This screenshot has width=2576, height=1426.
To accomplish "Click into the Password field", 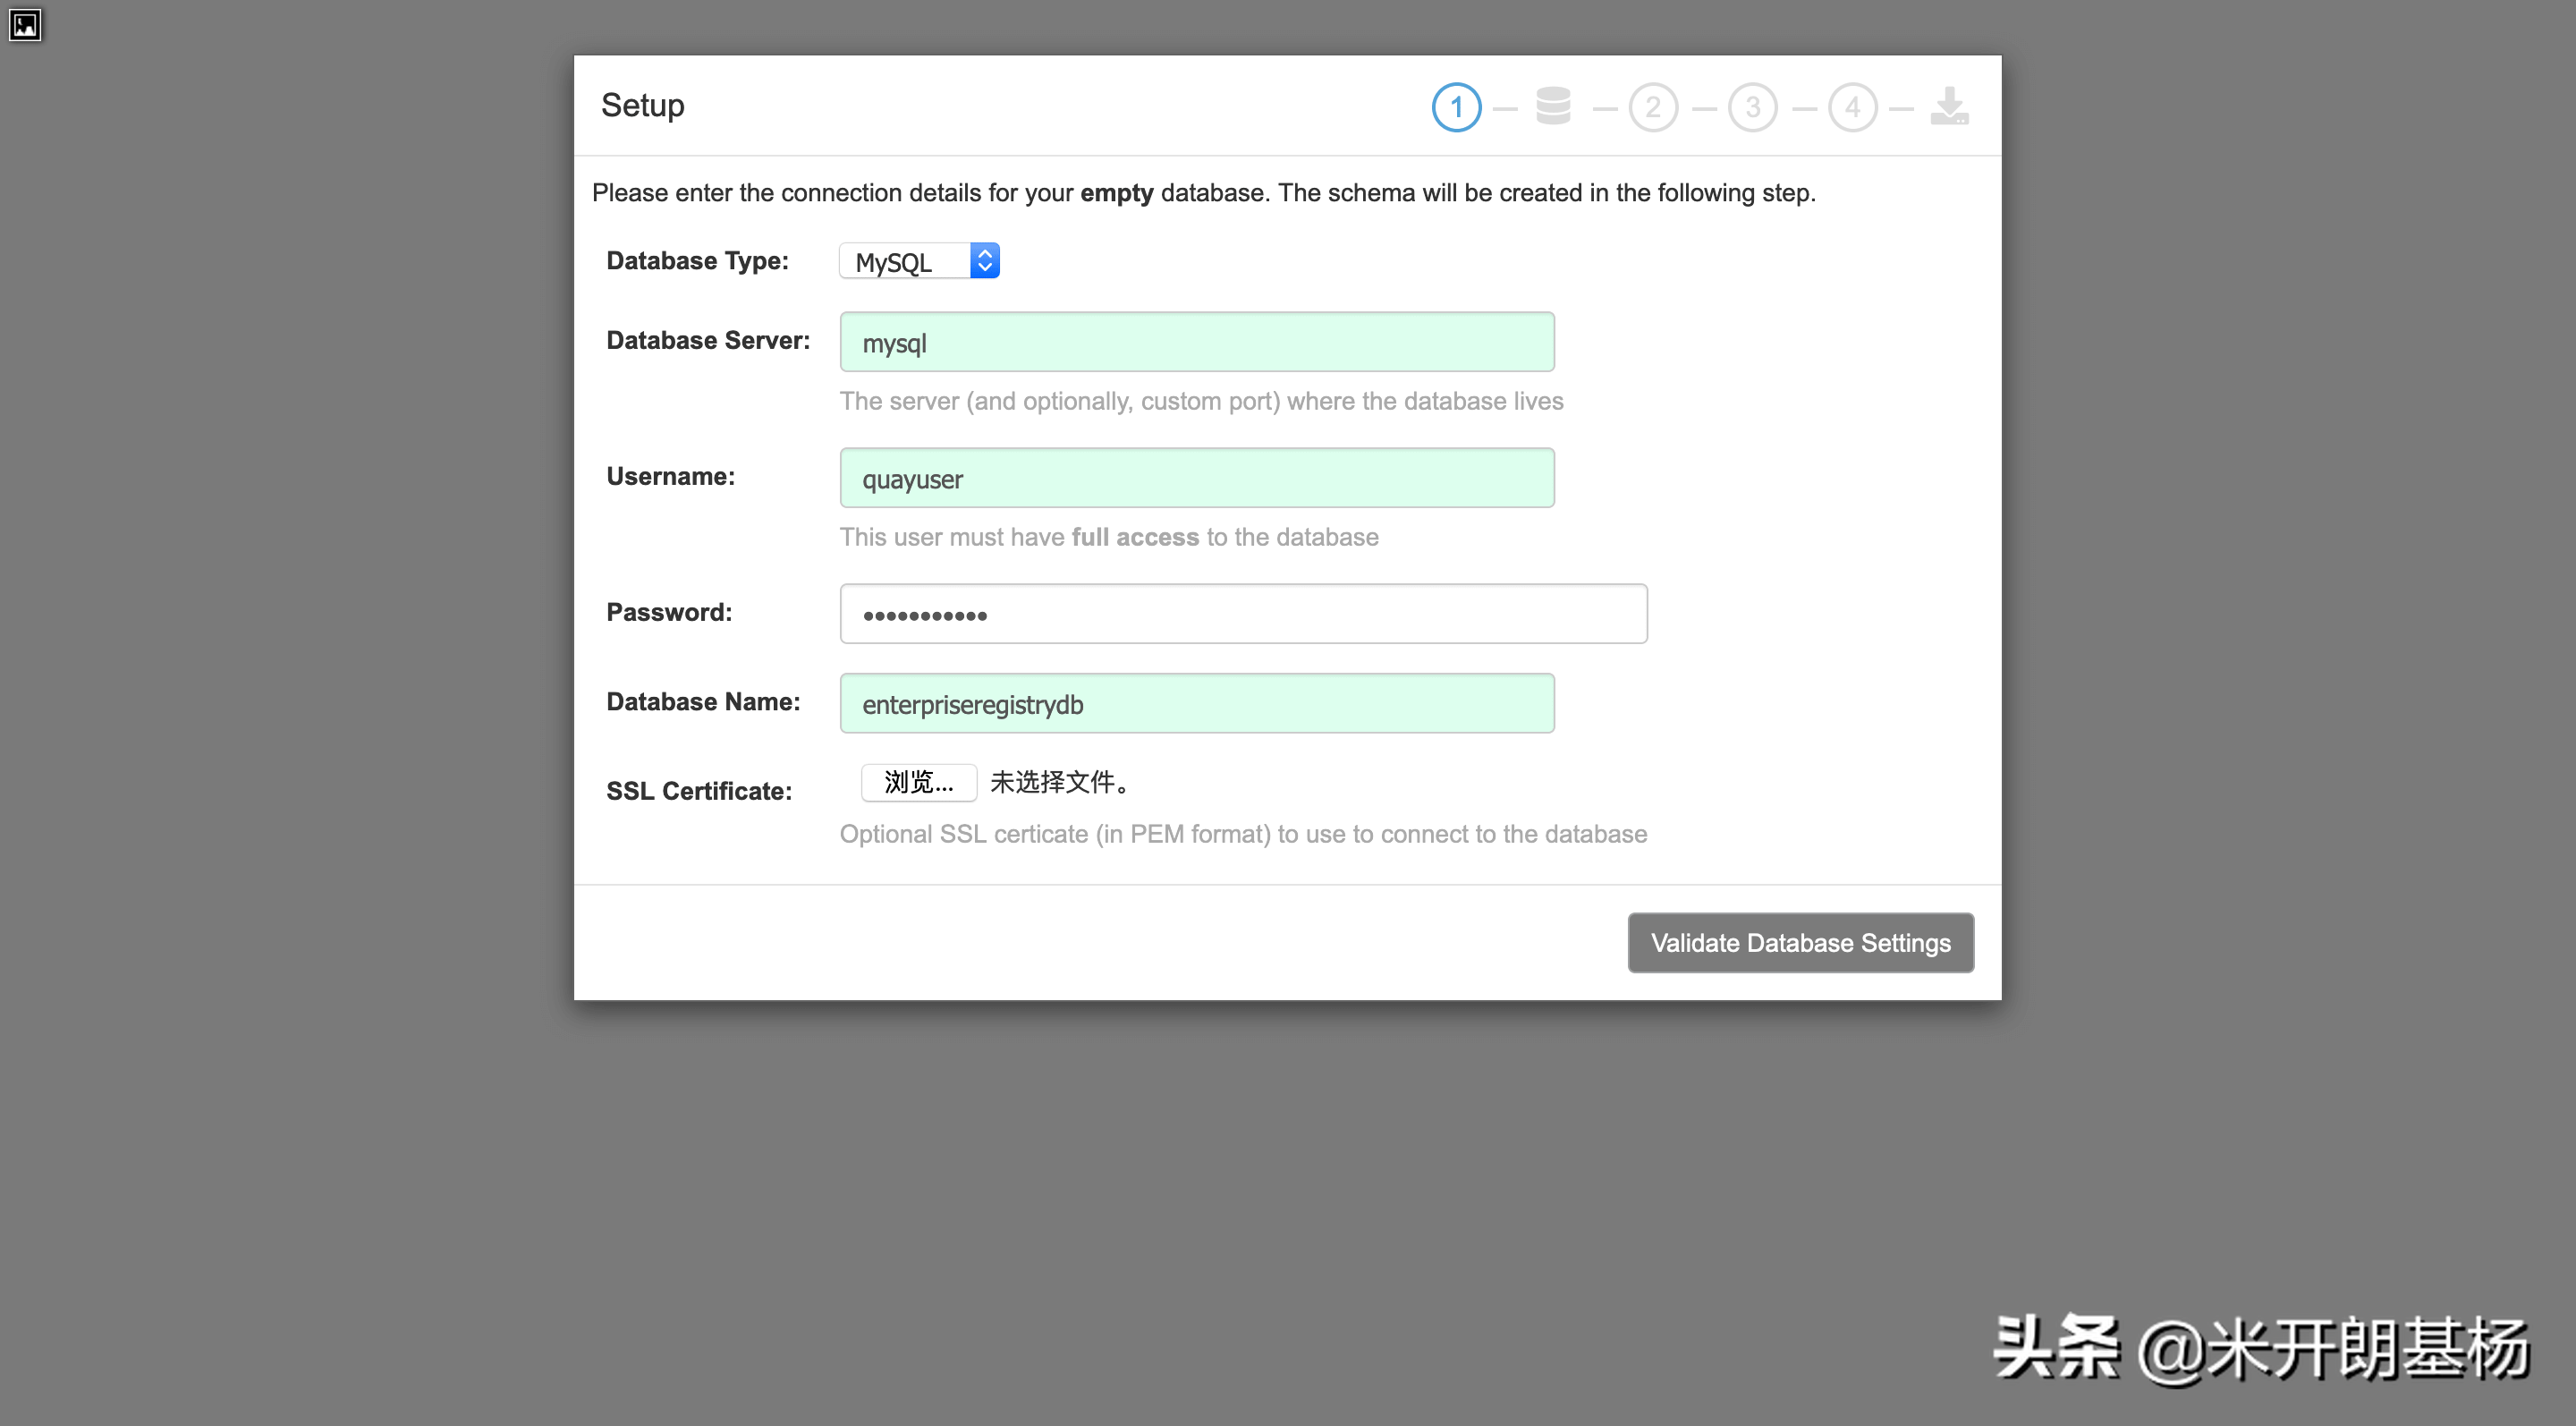I will (x=1243, y=614).
